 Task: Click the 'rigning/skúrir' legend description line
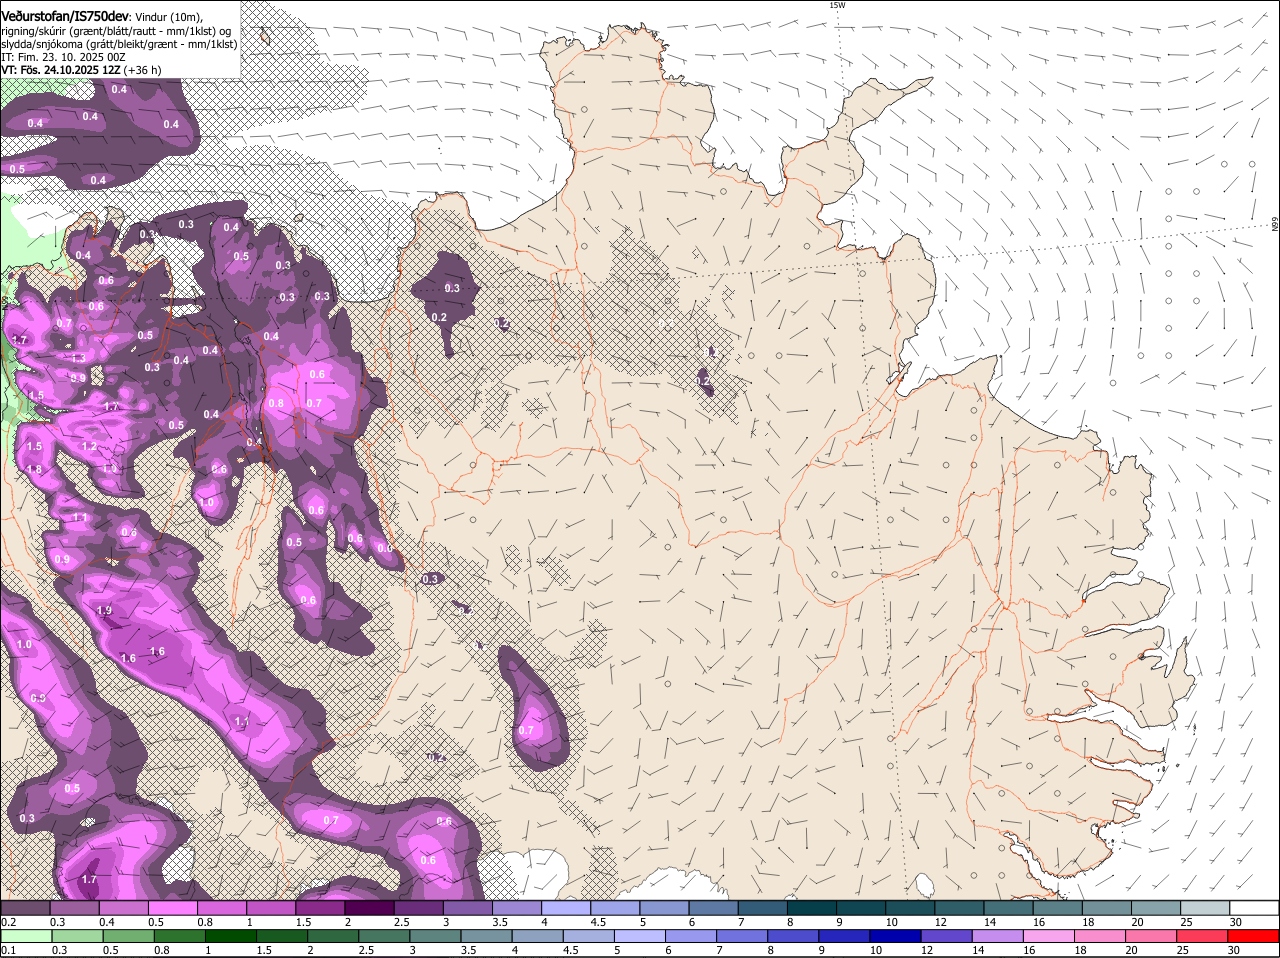click(116, 31)
